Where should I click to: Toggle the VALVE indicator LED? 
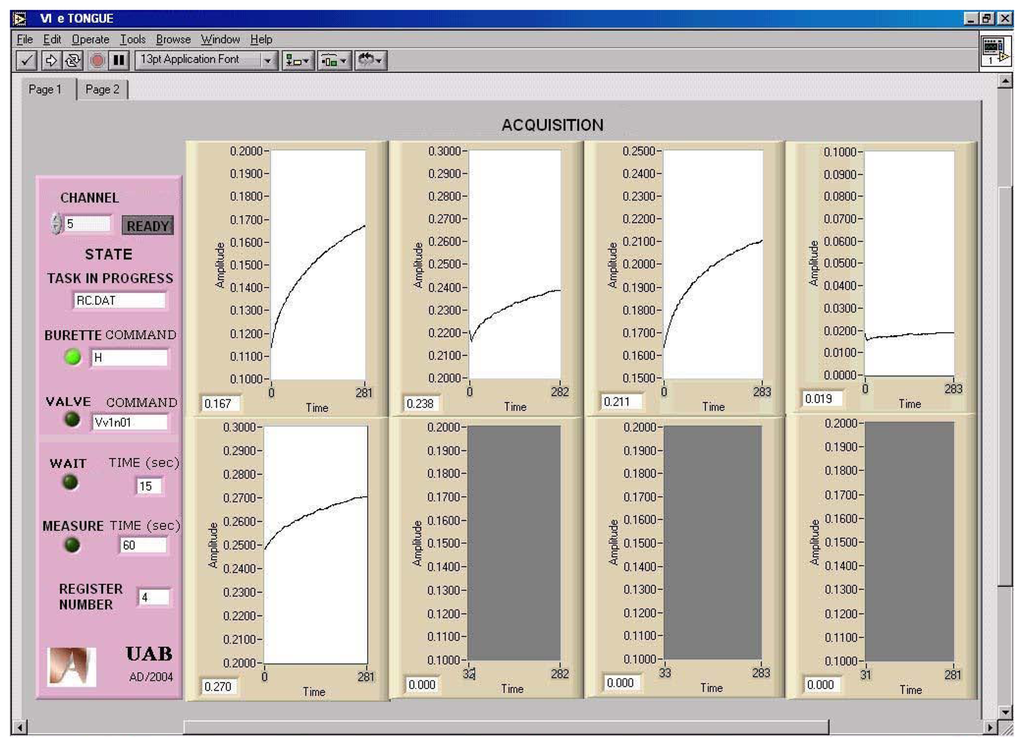[x=72, y=421]
